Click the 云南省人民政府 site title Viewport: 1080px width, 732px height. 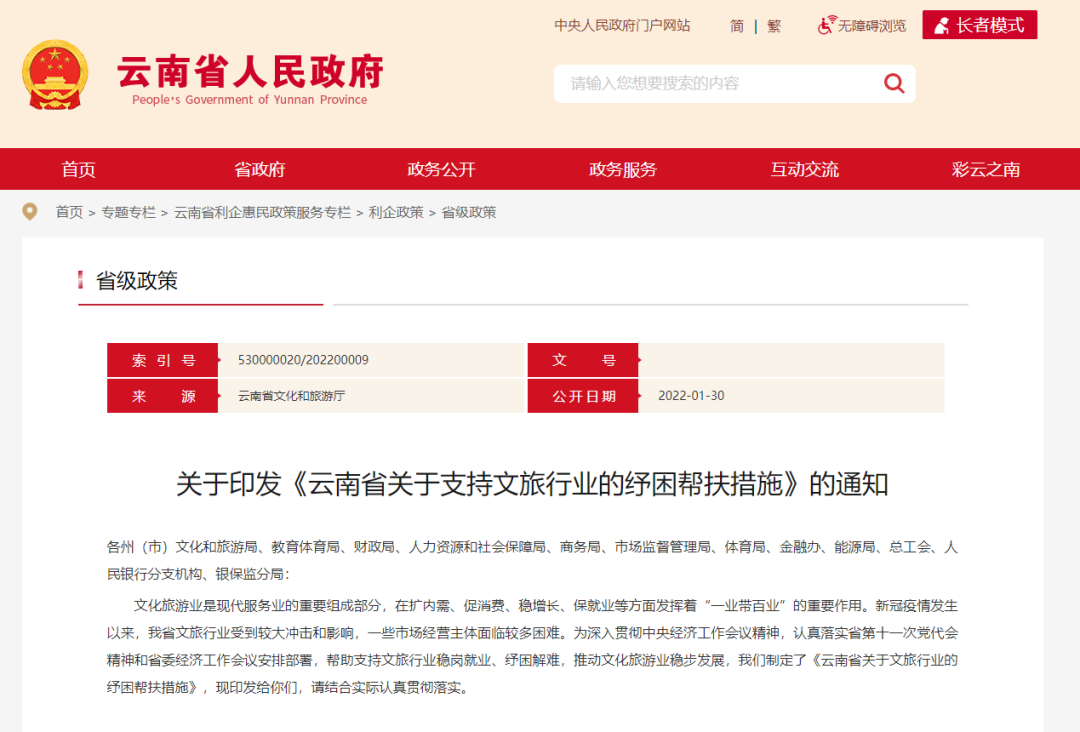(251, 72)
